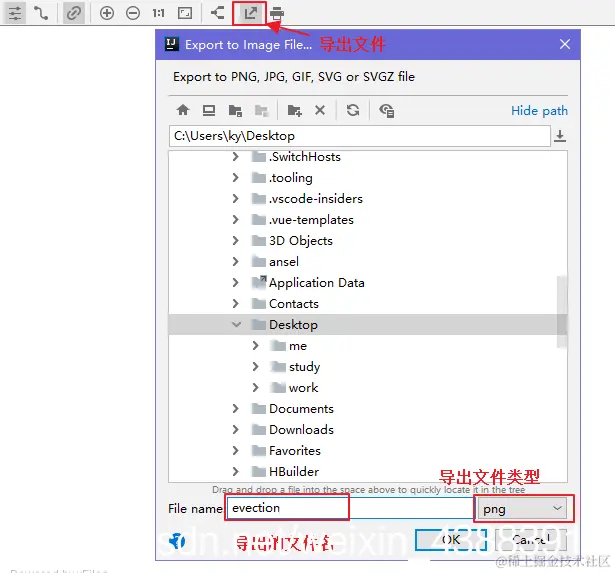Click the help question mark icon
Viewport: 615px width, 573px height.
(177, 542)
